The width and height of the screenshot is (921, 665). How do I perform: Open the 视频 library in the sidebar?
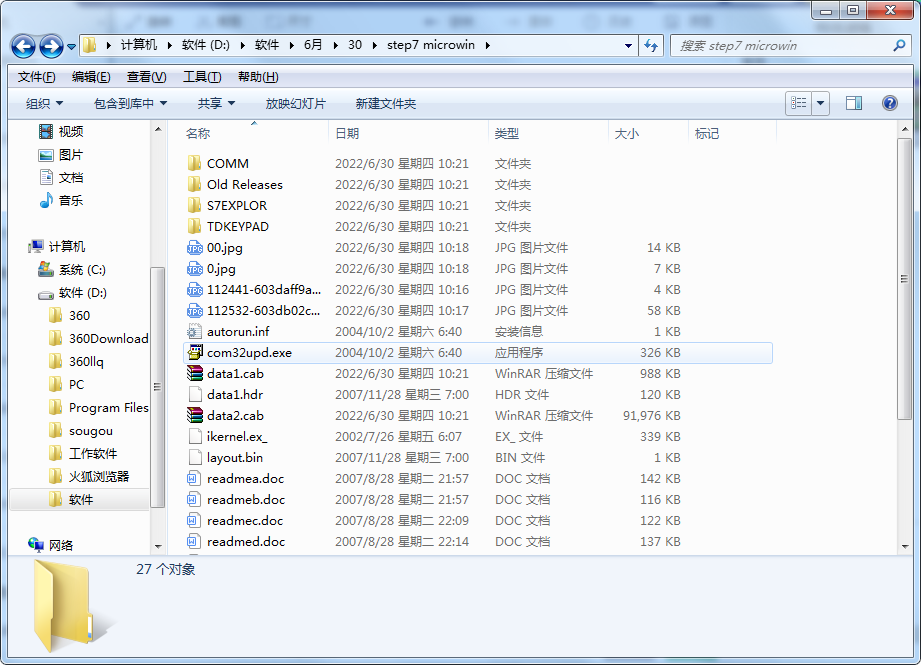pos(61,132)
